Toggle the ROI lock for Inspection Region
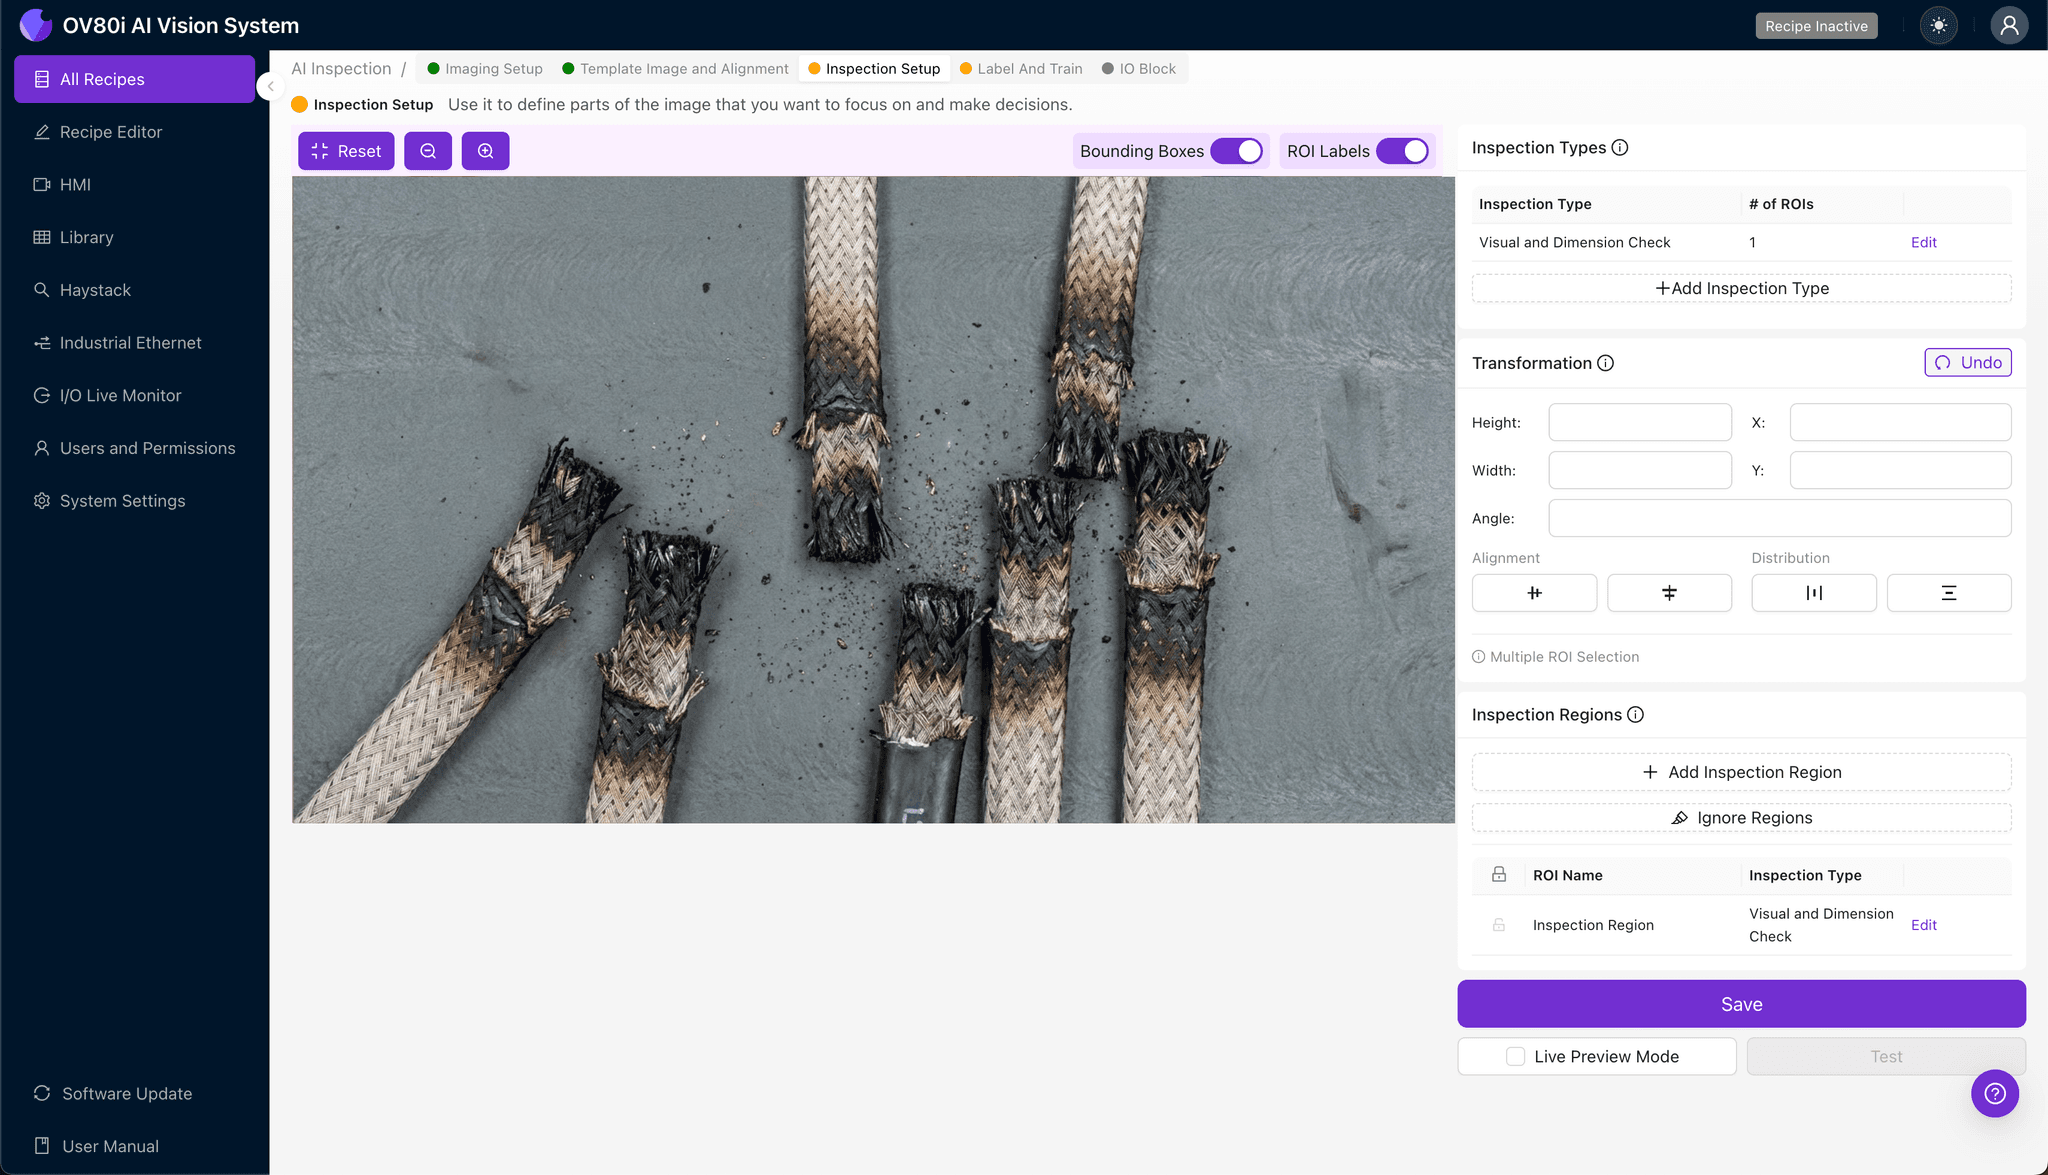This screenshot has height=1175, width=2048. (x=1499, y=925)
